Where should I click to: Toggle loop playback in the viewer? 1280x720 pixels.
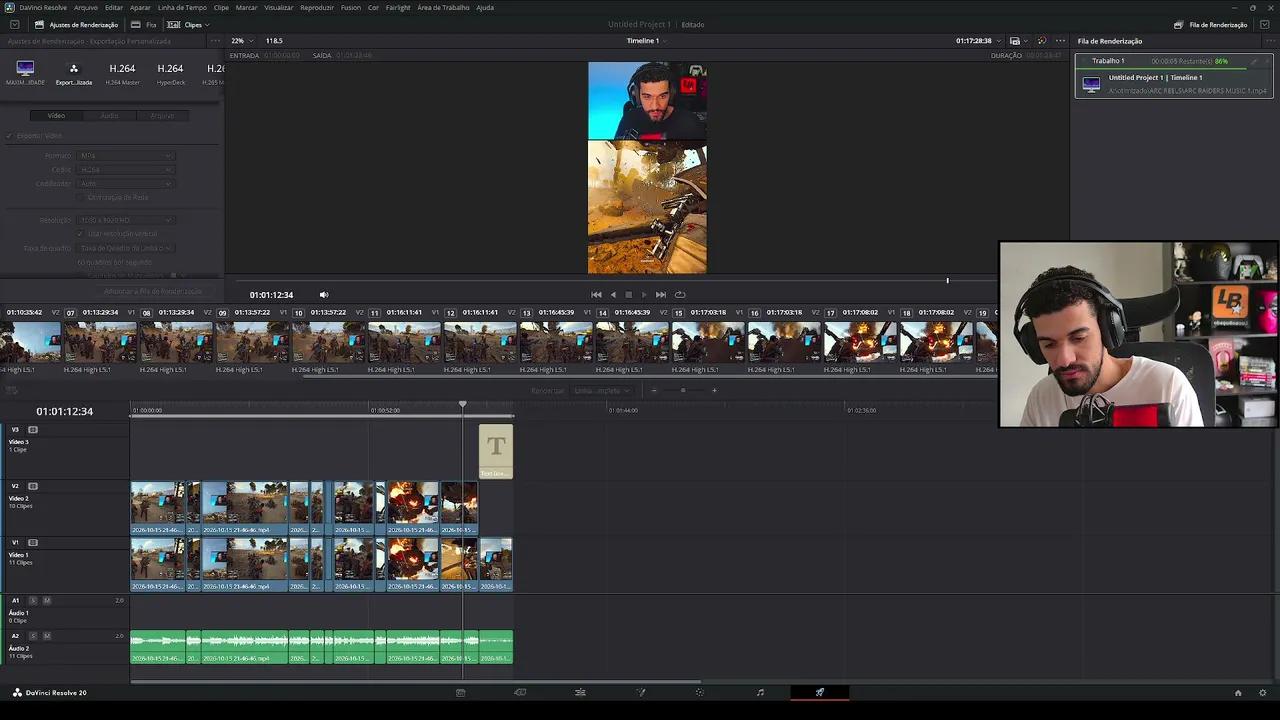(x=680, y=295)
